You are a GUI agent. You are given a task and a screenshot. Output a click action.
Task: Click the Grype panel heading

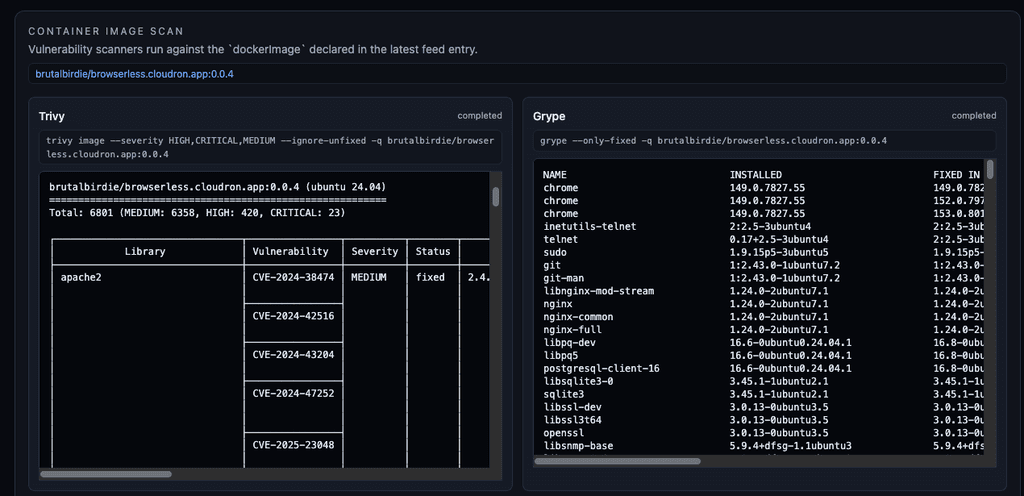click(x=549, y=116)
